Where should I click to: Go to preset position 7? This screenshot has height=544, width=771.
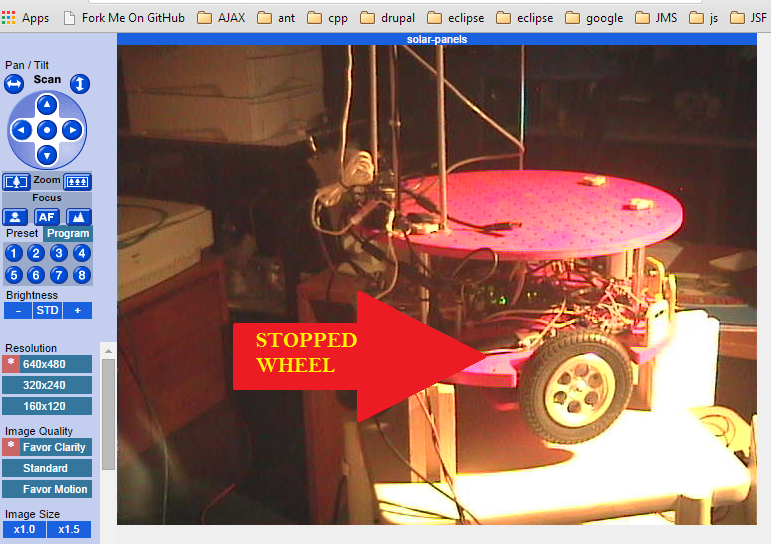pos(59,275)
